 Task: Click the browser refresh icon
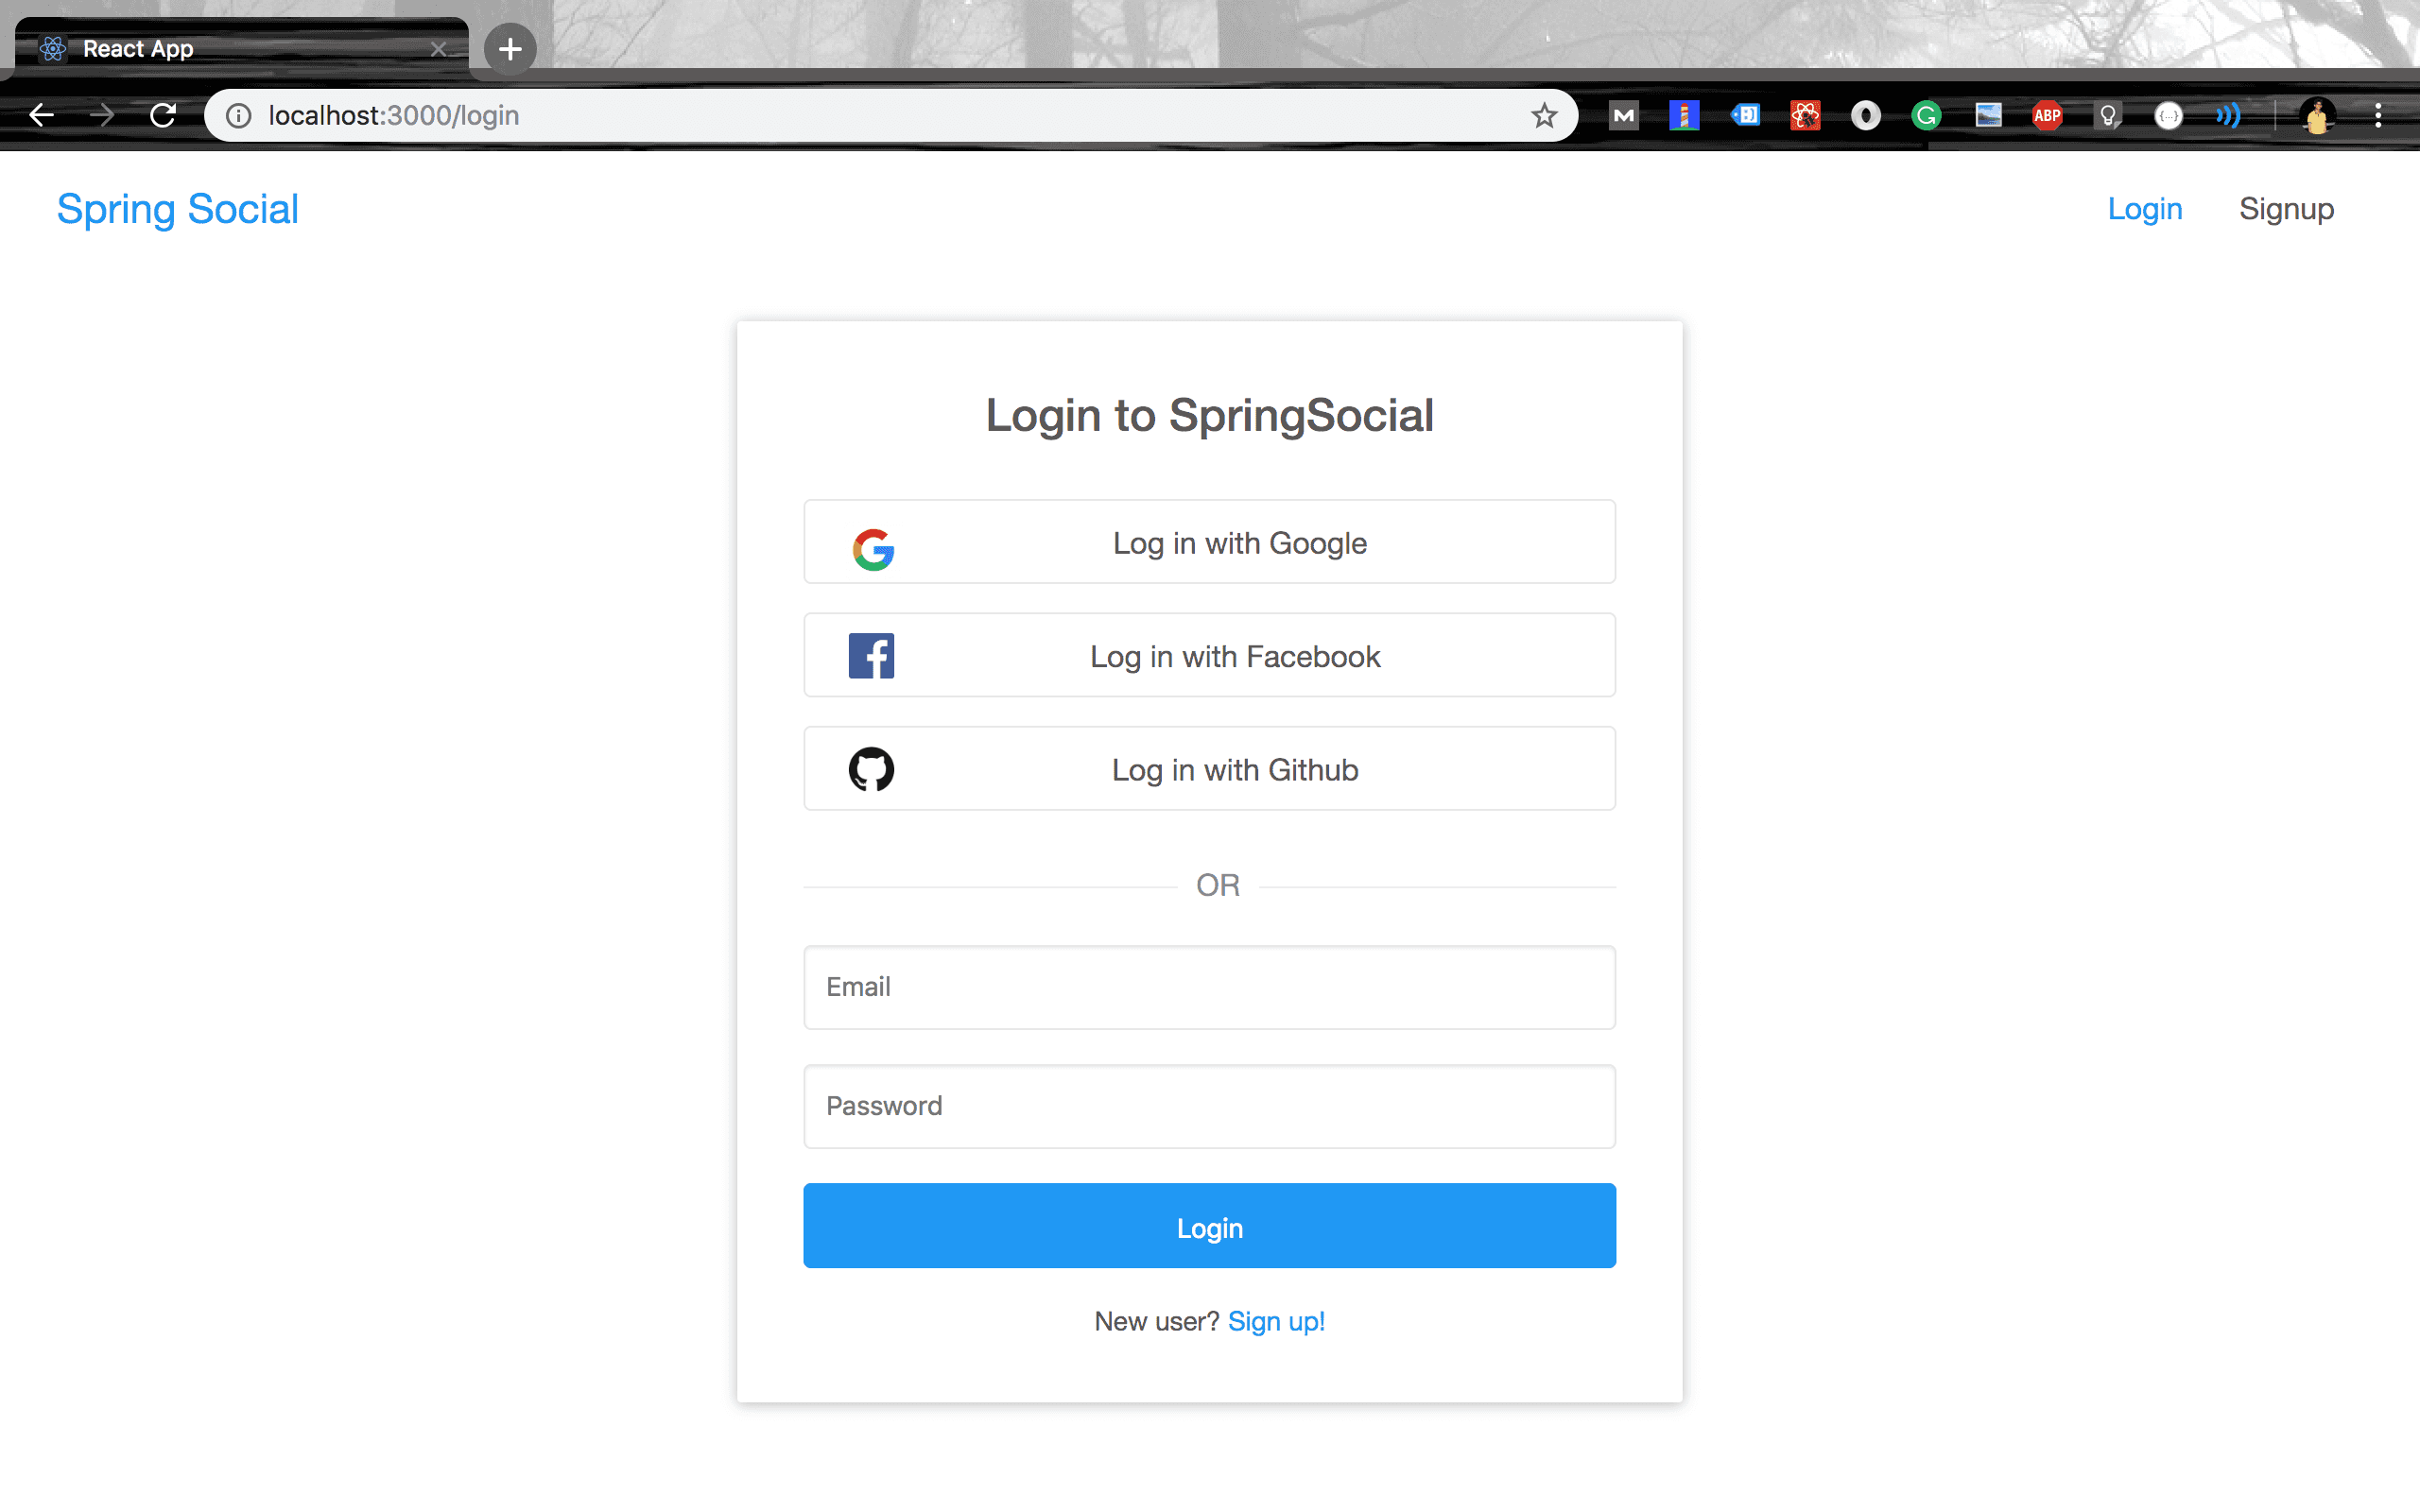(161, 115)
